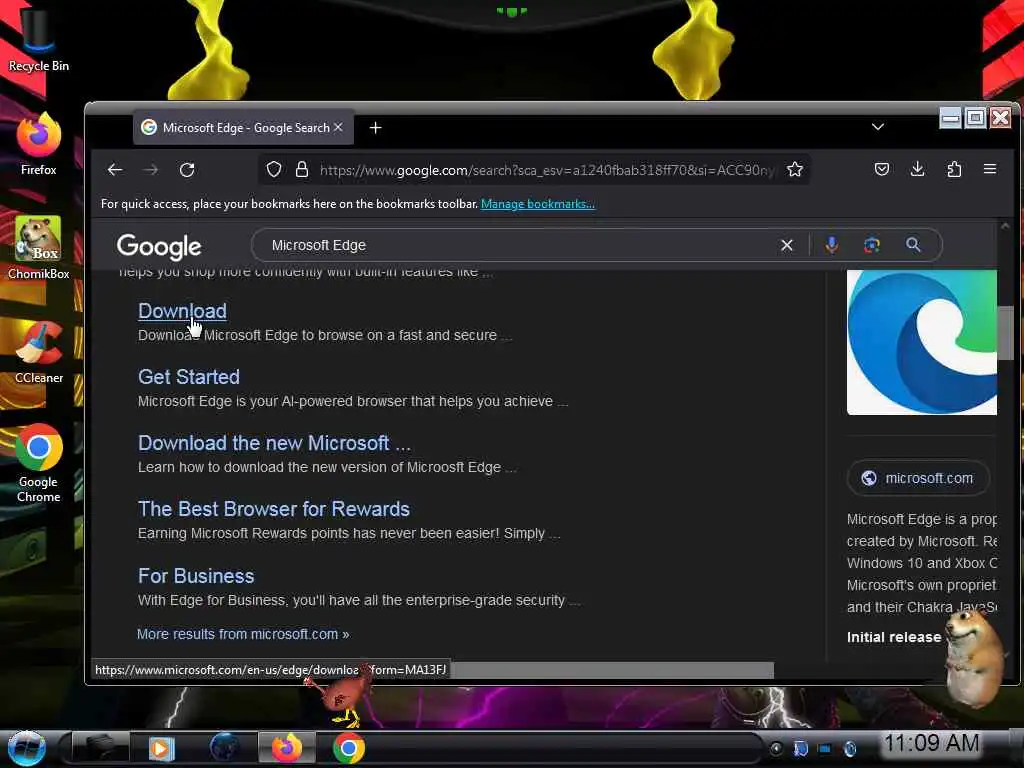Image resolution: width=1024 pixels, height=768 pixels.
Task: Open the Download the new Microsoft result
Action: (x=274, y=443)
